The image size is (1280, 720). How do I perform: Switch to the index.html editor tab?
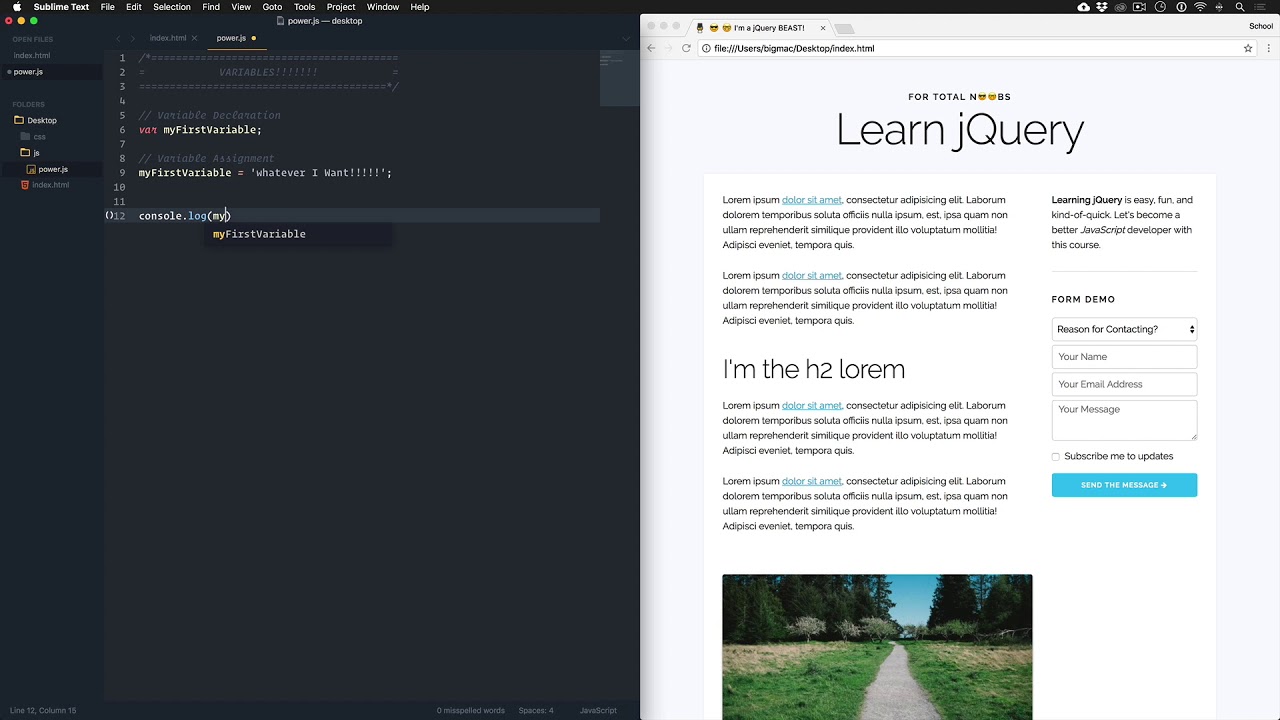[x=168, y=38]
